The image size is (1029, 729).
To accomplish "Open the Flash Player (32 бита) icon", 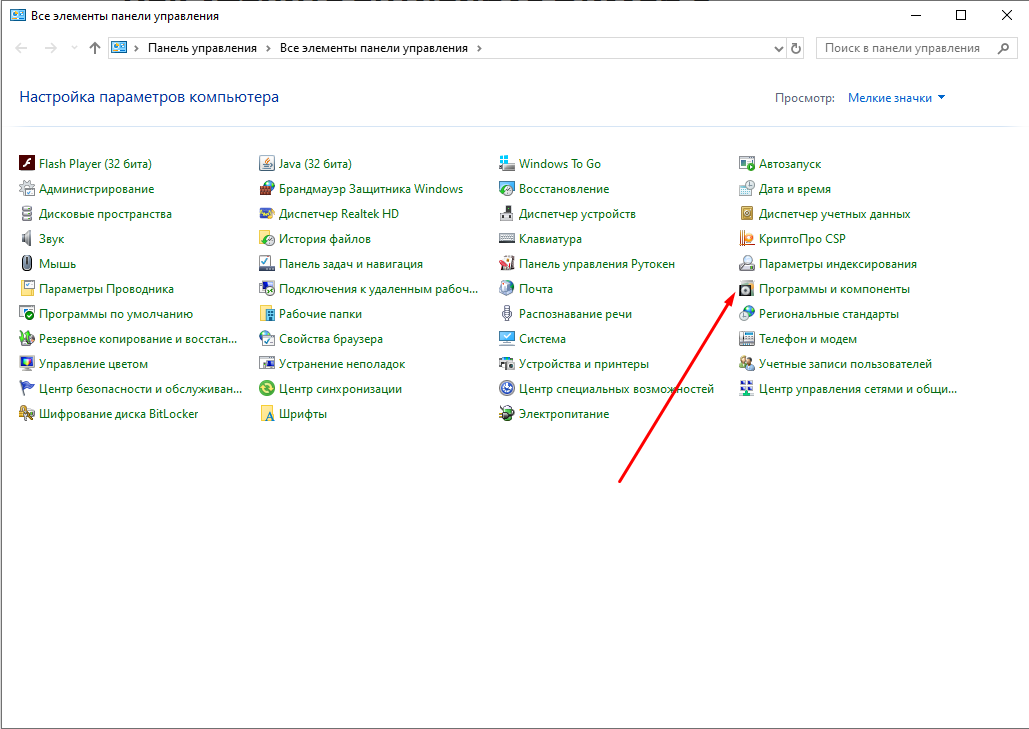I will click(27, 163).
